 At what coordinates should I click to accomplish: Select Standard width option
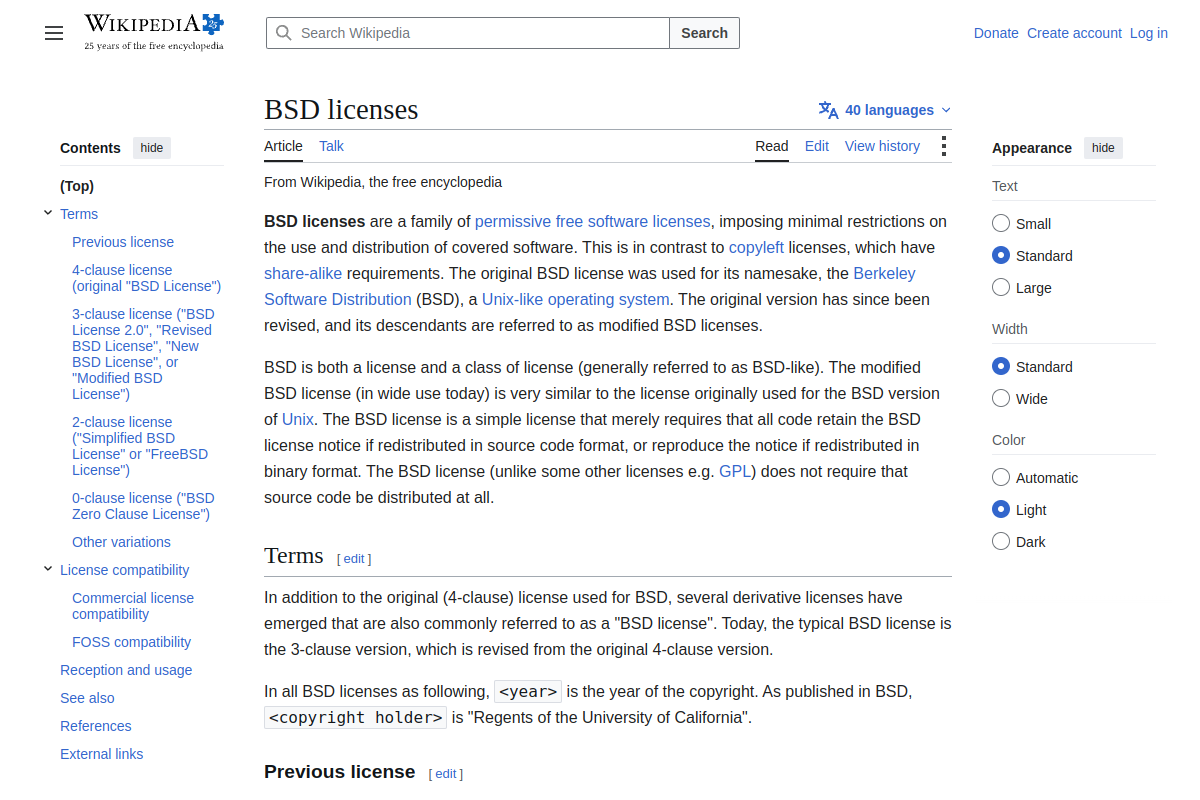pyautogui.click(x=1001, y=367)
